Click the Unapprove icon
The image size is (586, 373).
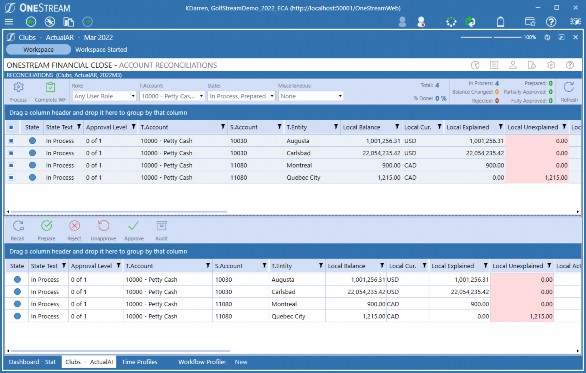click(104, 226)
